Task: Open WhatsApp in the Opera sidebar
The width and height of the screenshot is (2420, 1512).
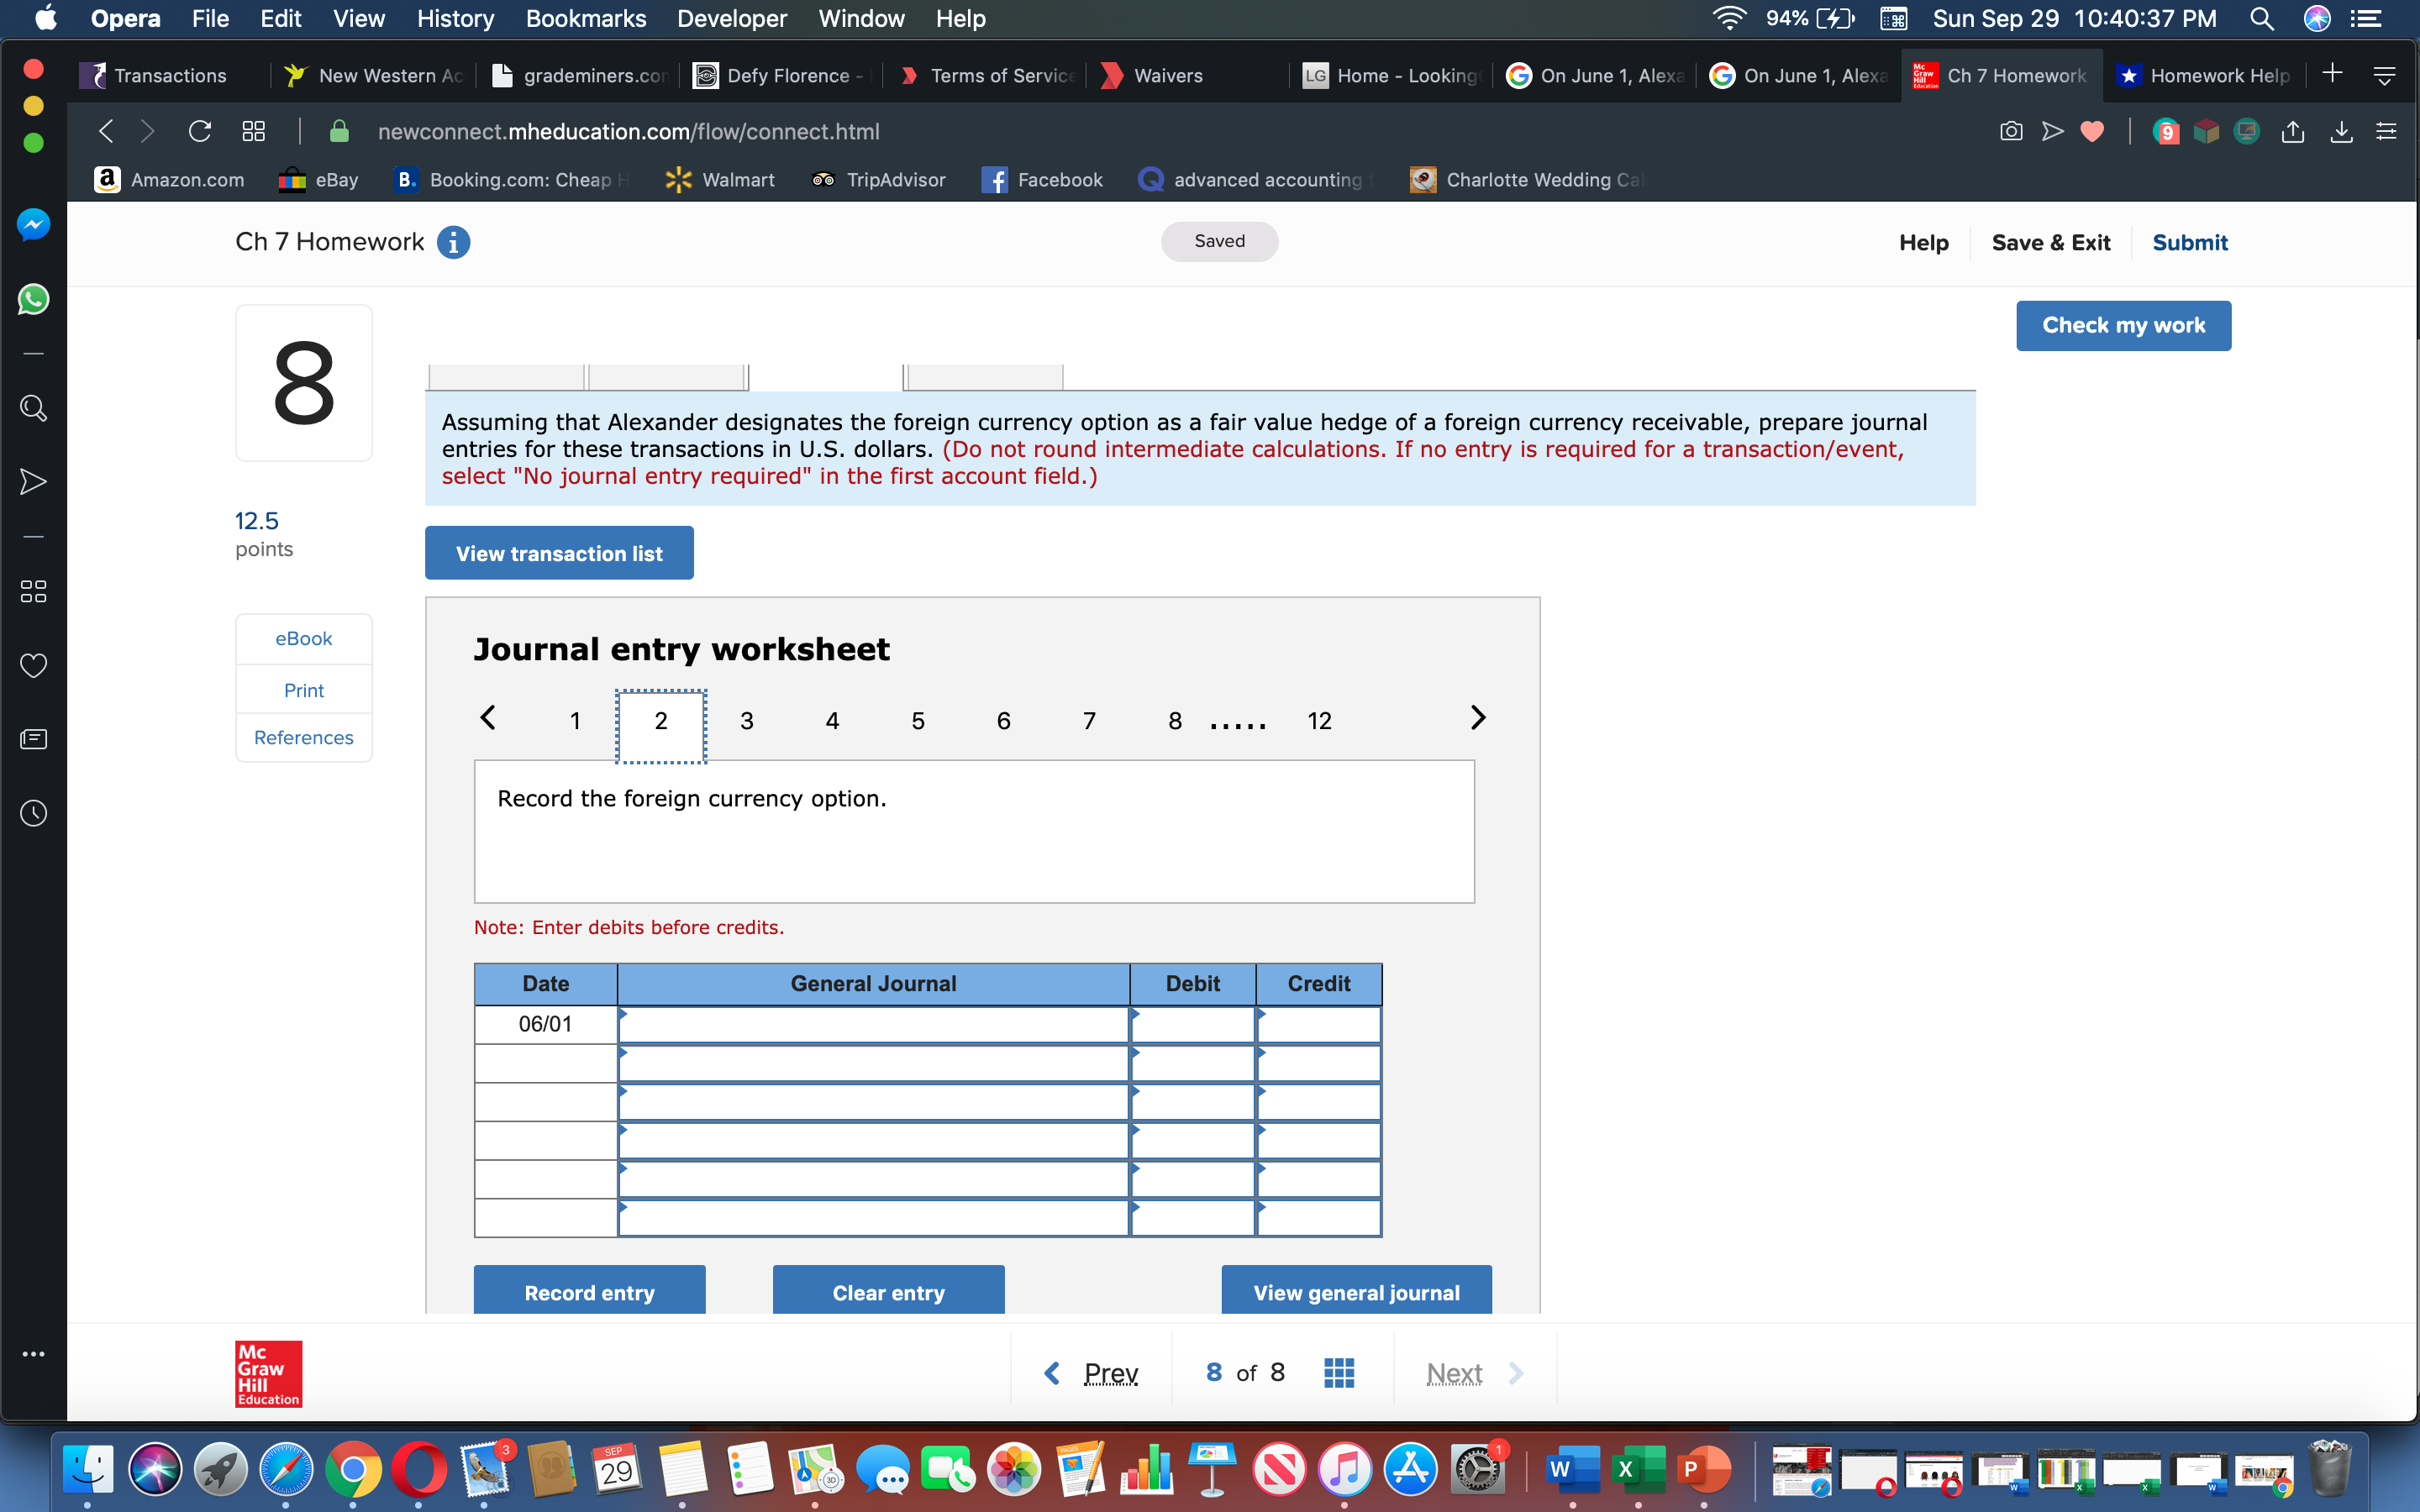Action: point(33,299)
